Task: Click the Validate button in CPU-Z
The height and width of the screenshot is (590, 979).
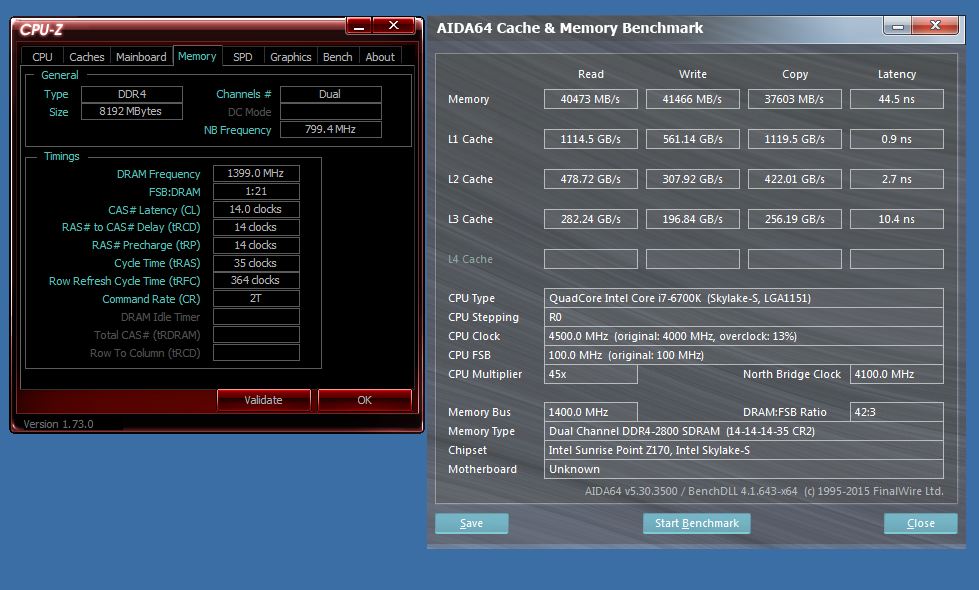Action: point(263,400)
